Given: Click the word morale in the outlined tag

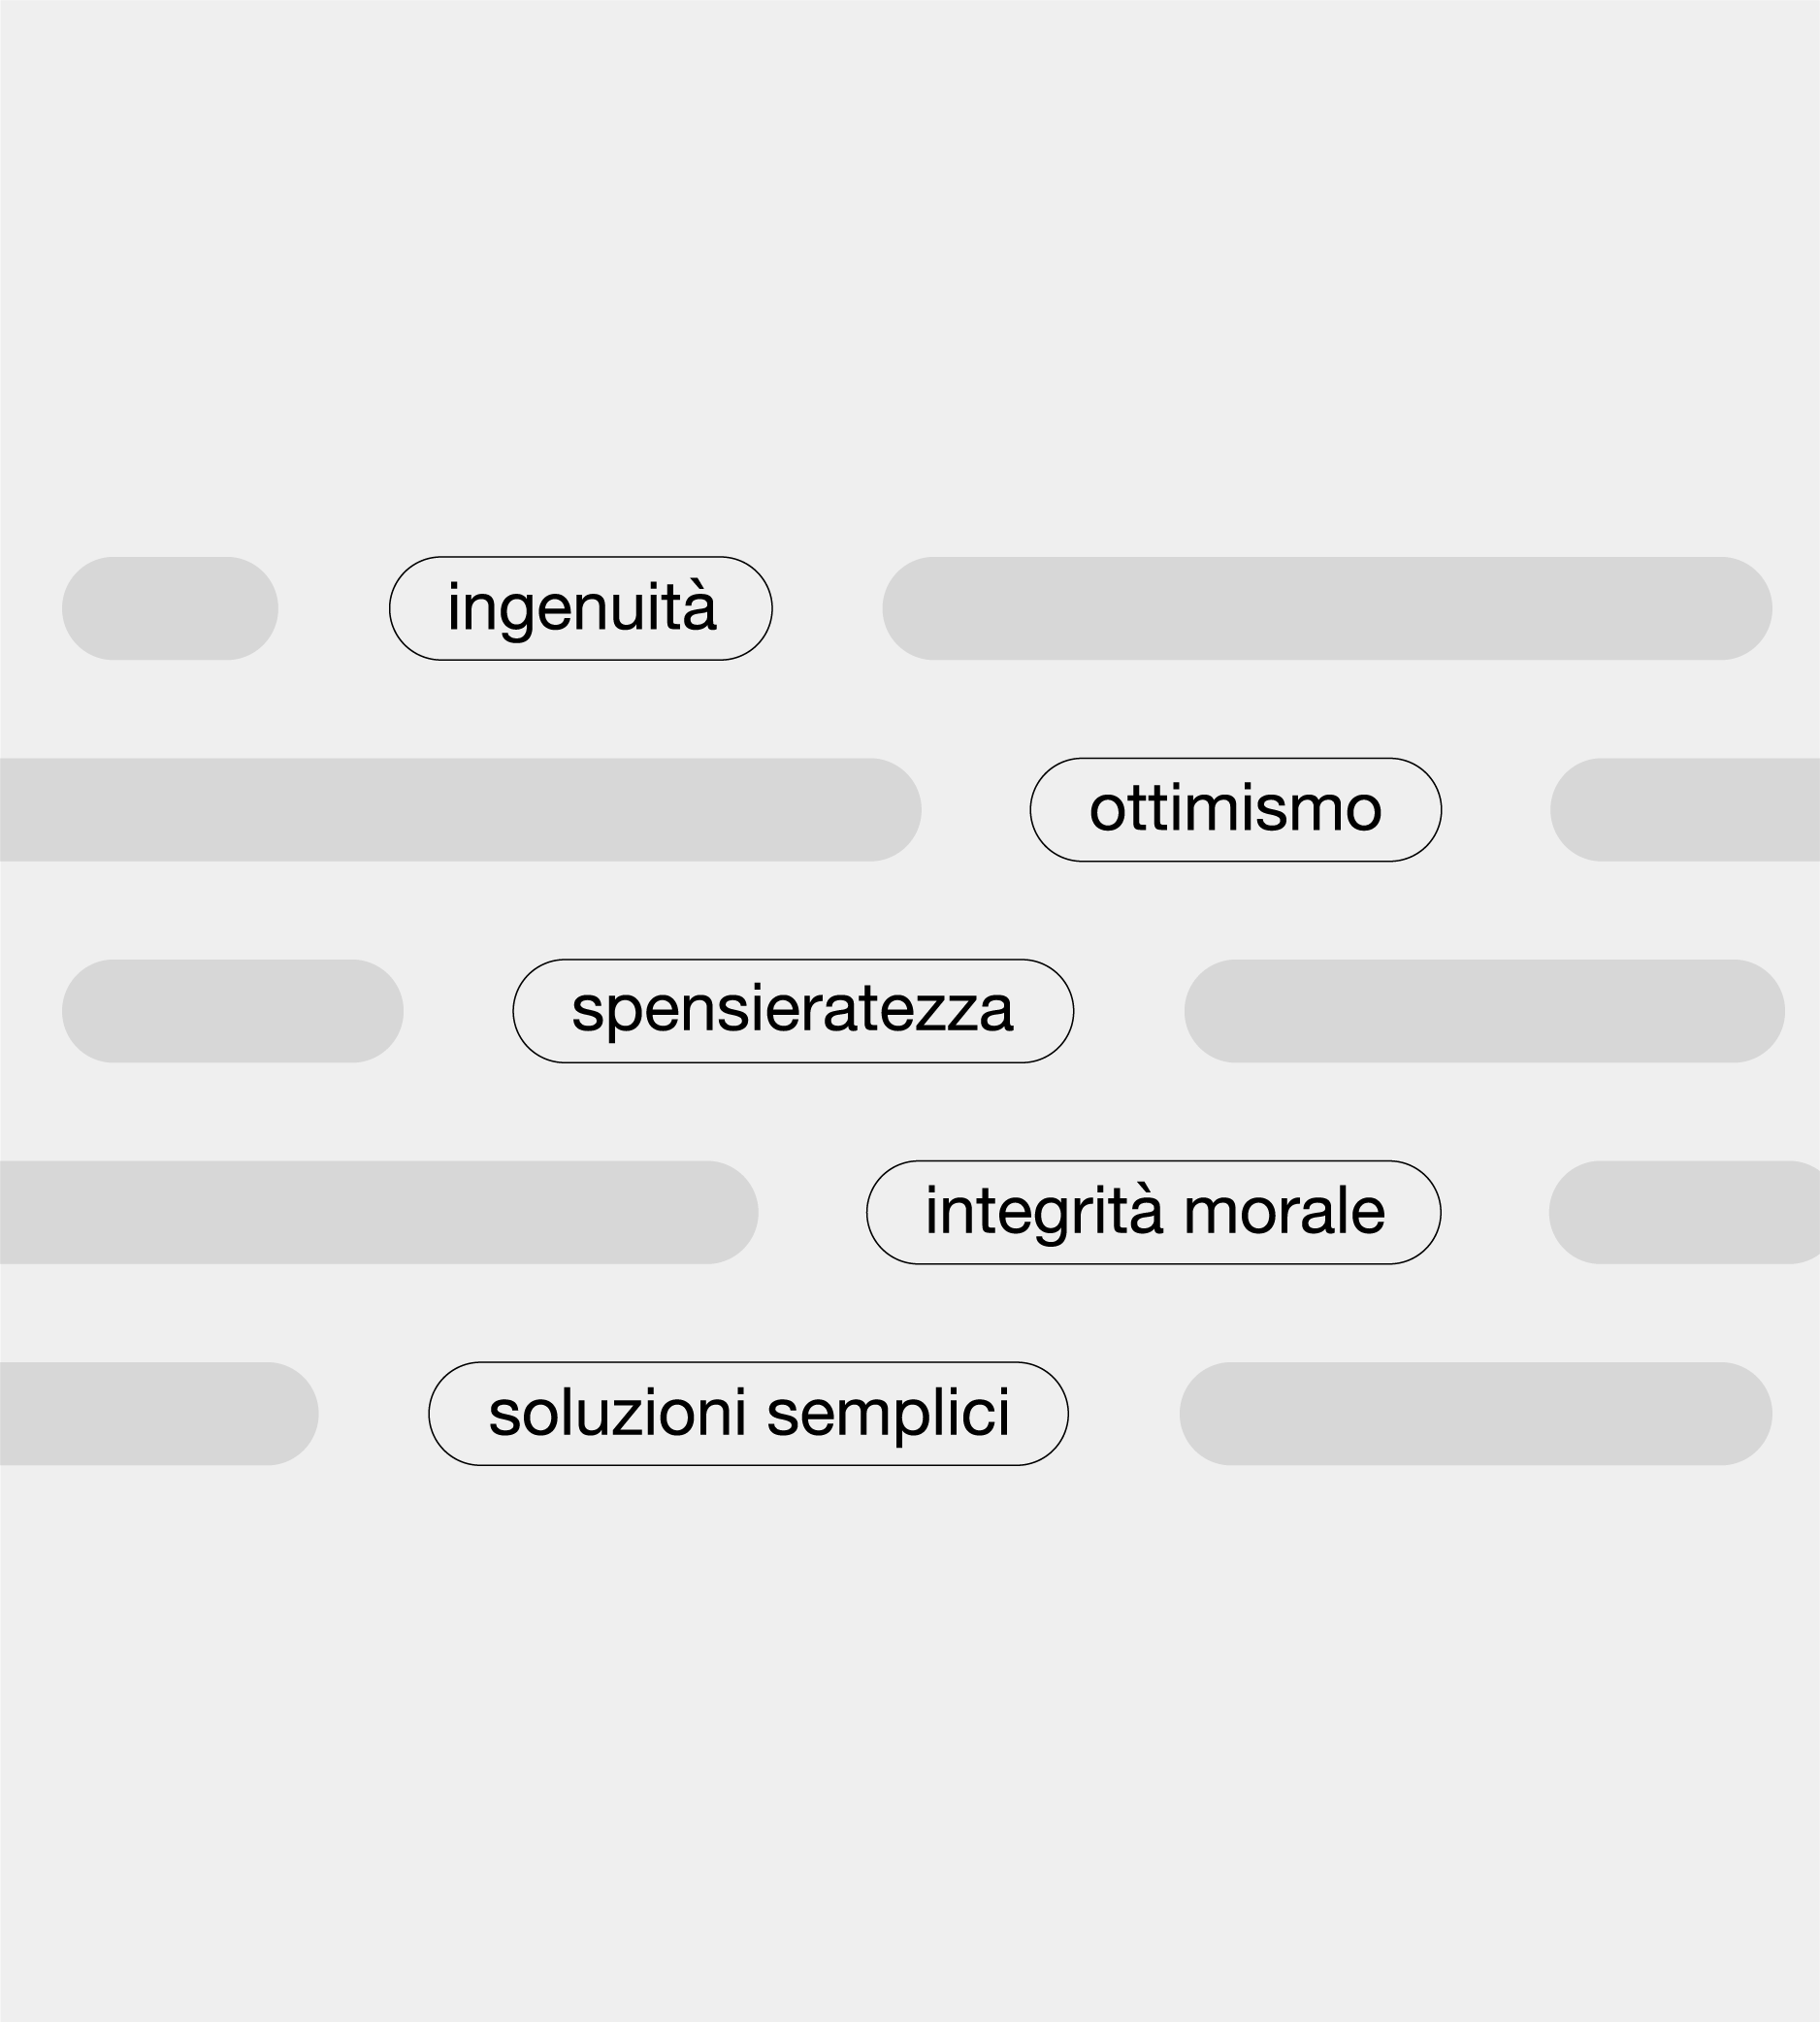Looking at the screenshot, I should [1284, 1211].
